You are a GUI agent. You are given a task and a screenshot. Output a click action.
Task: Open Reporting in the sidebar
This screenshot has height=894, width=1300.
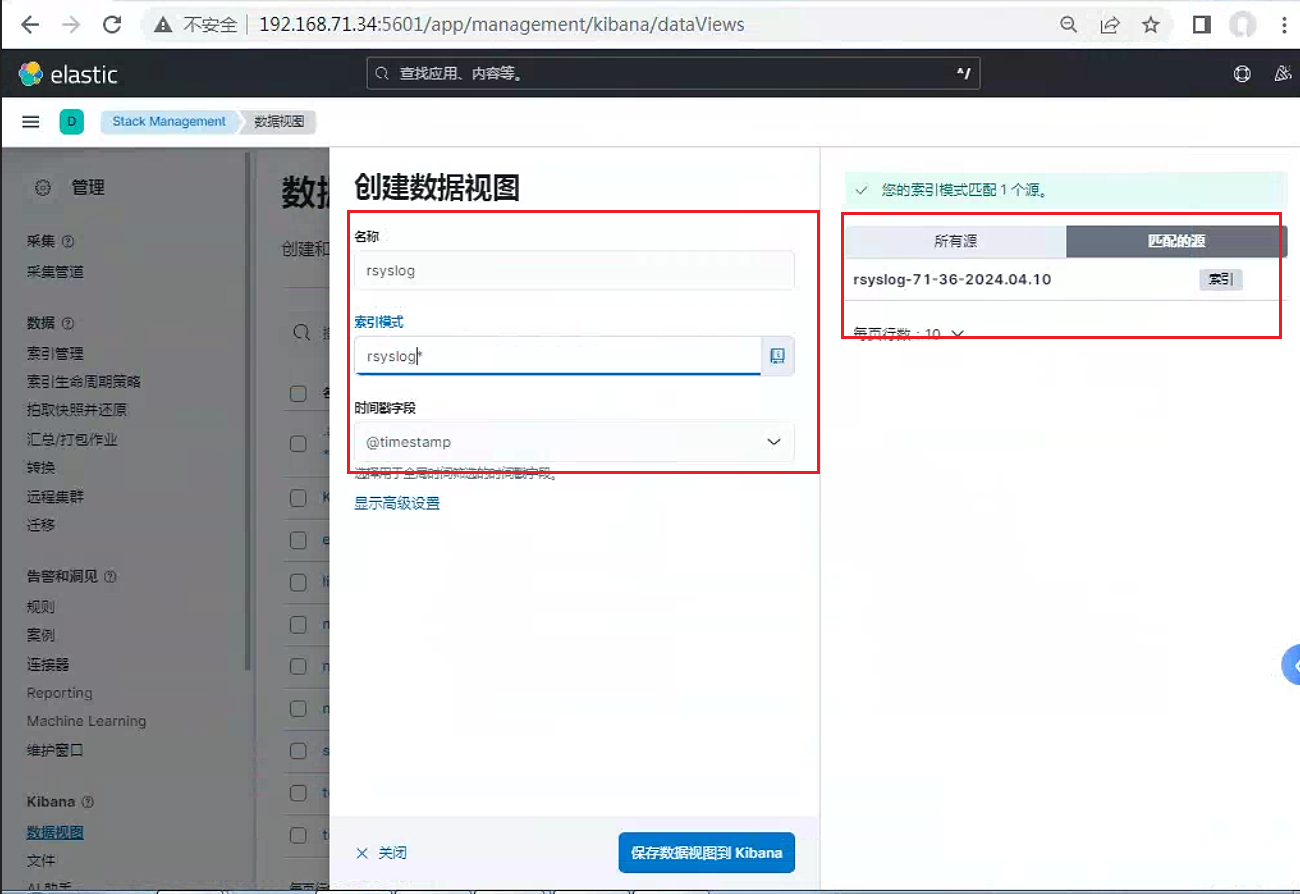pyautogui.click(x=60, y=693)
